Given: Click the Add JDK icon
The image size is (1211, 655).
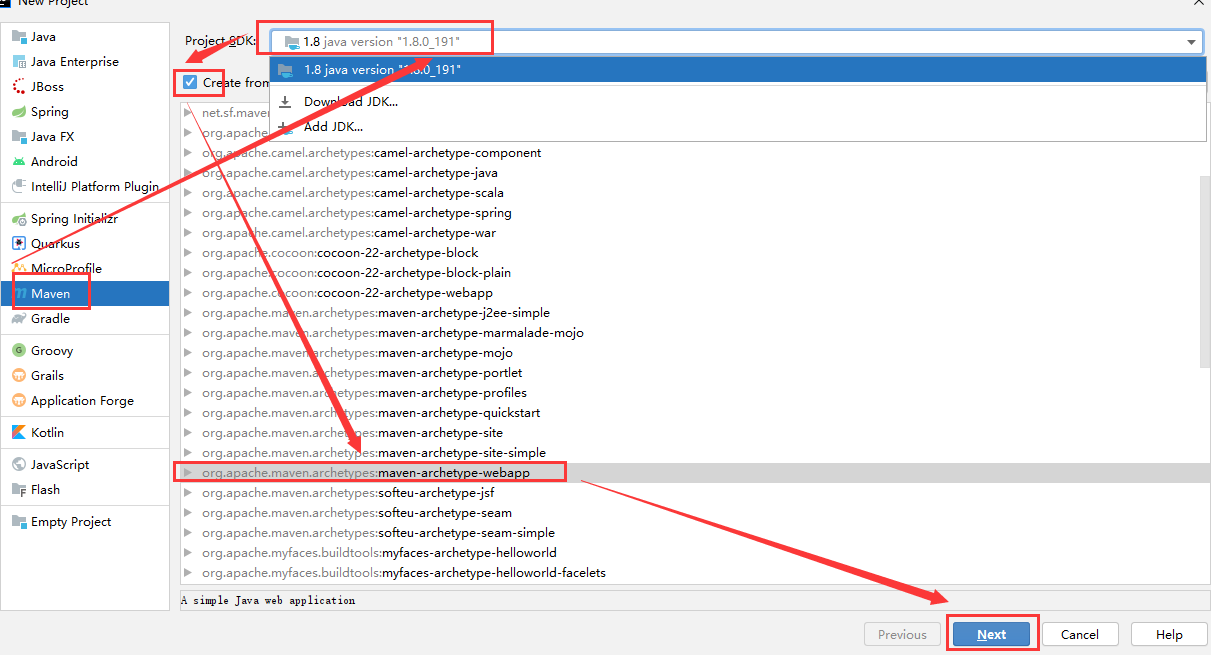Looking at the screenshot, I should pyautogui.click(x=285, y=127).
